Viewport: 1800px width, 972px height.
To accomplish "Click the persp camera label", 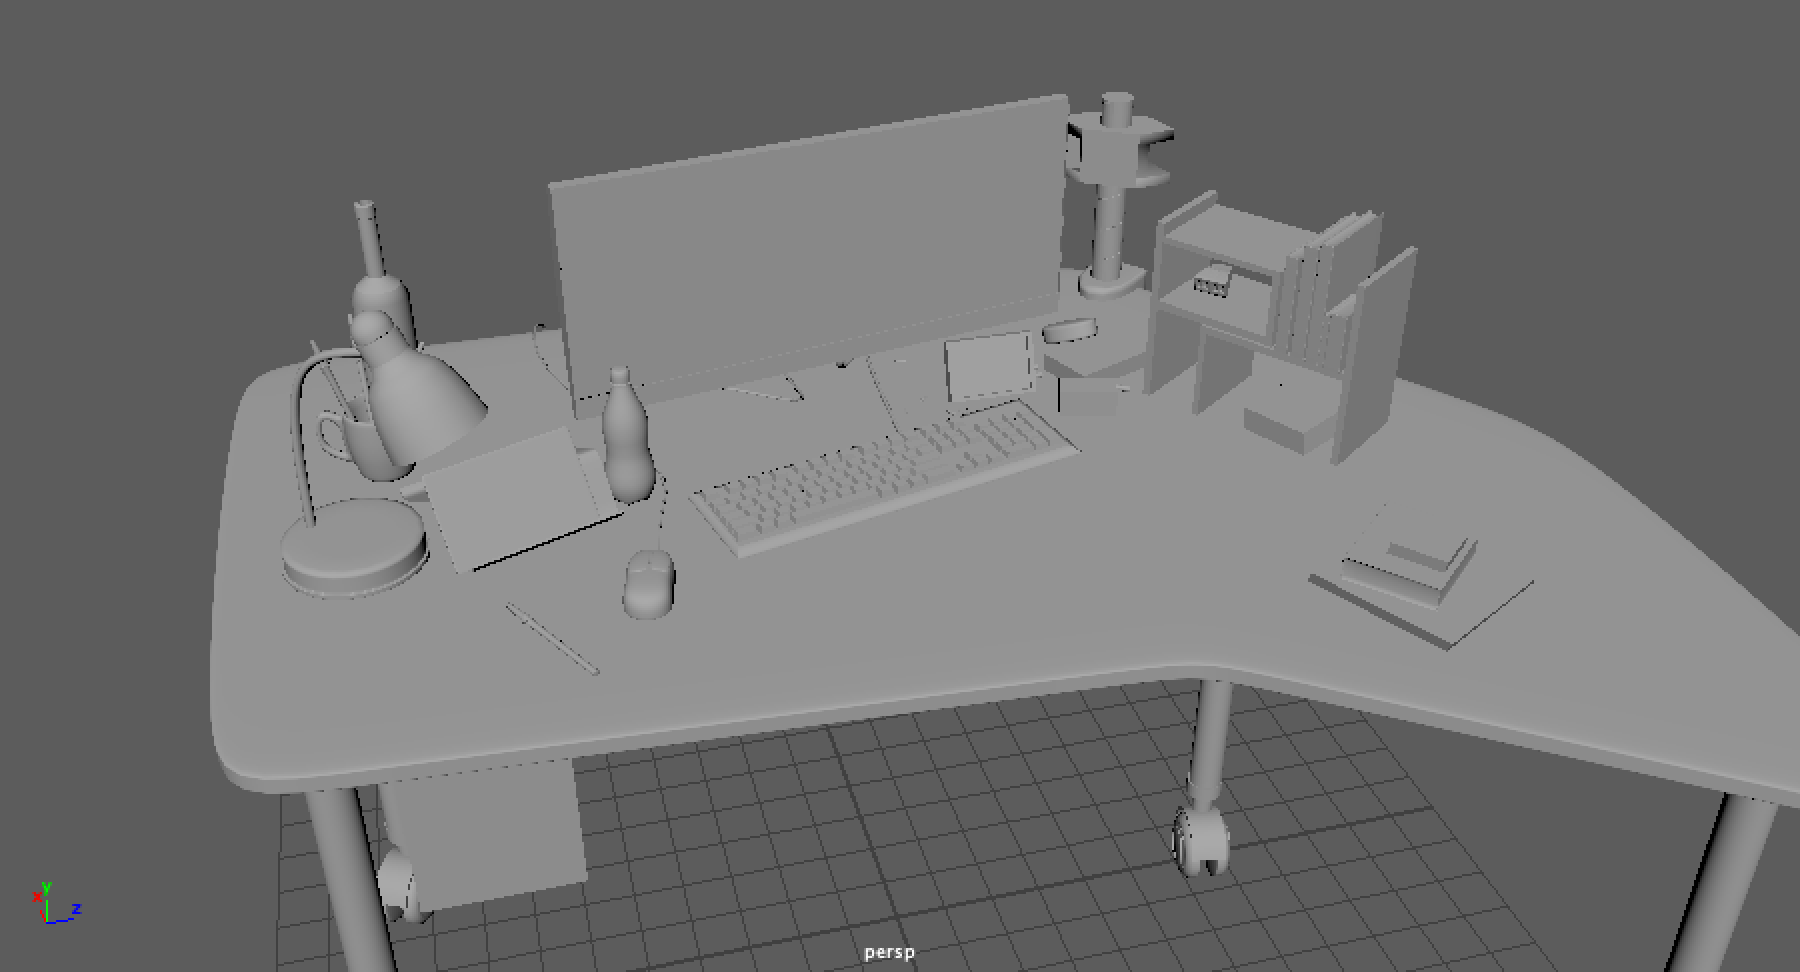I will [x=890, y=953].
